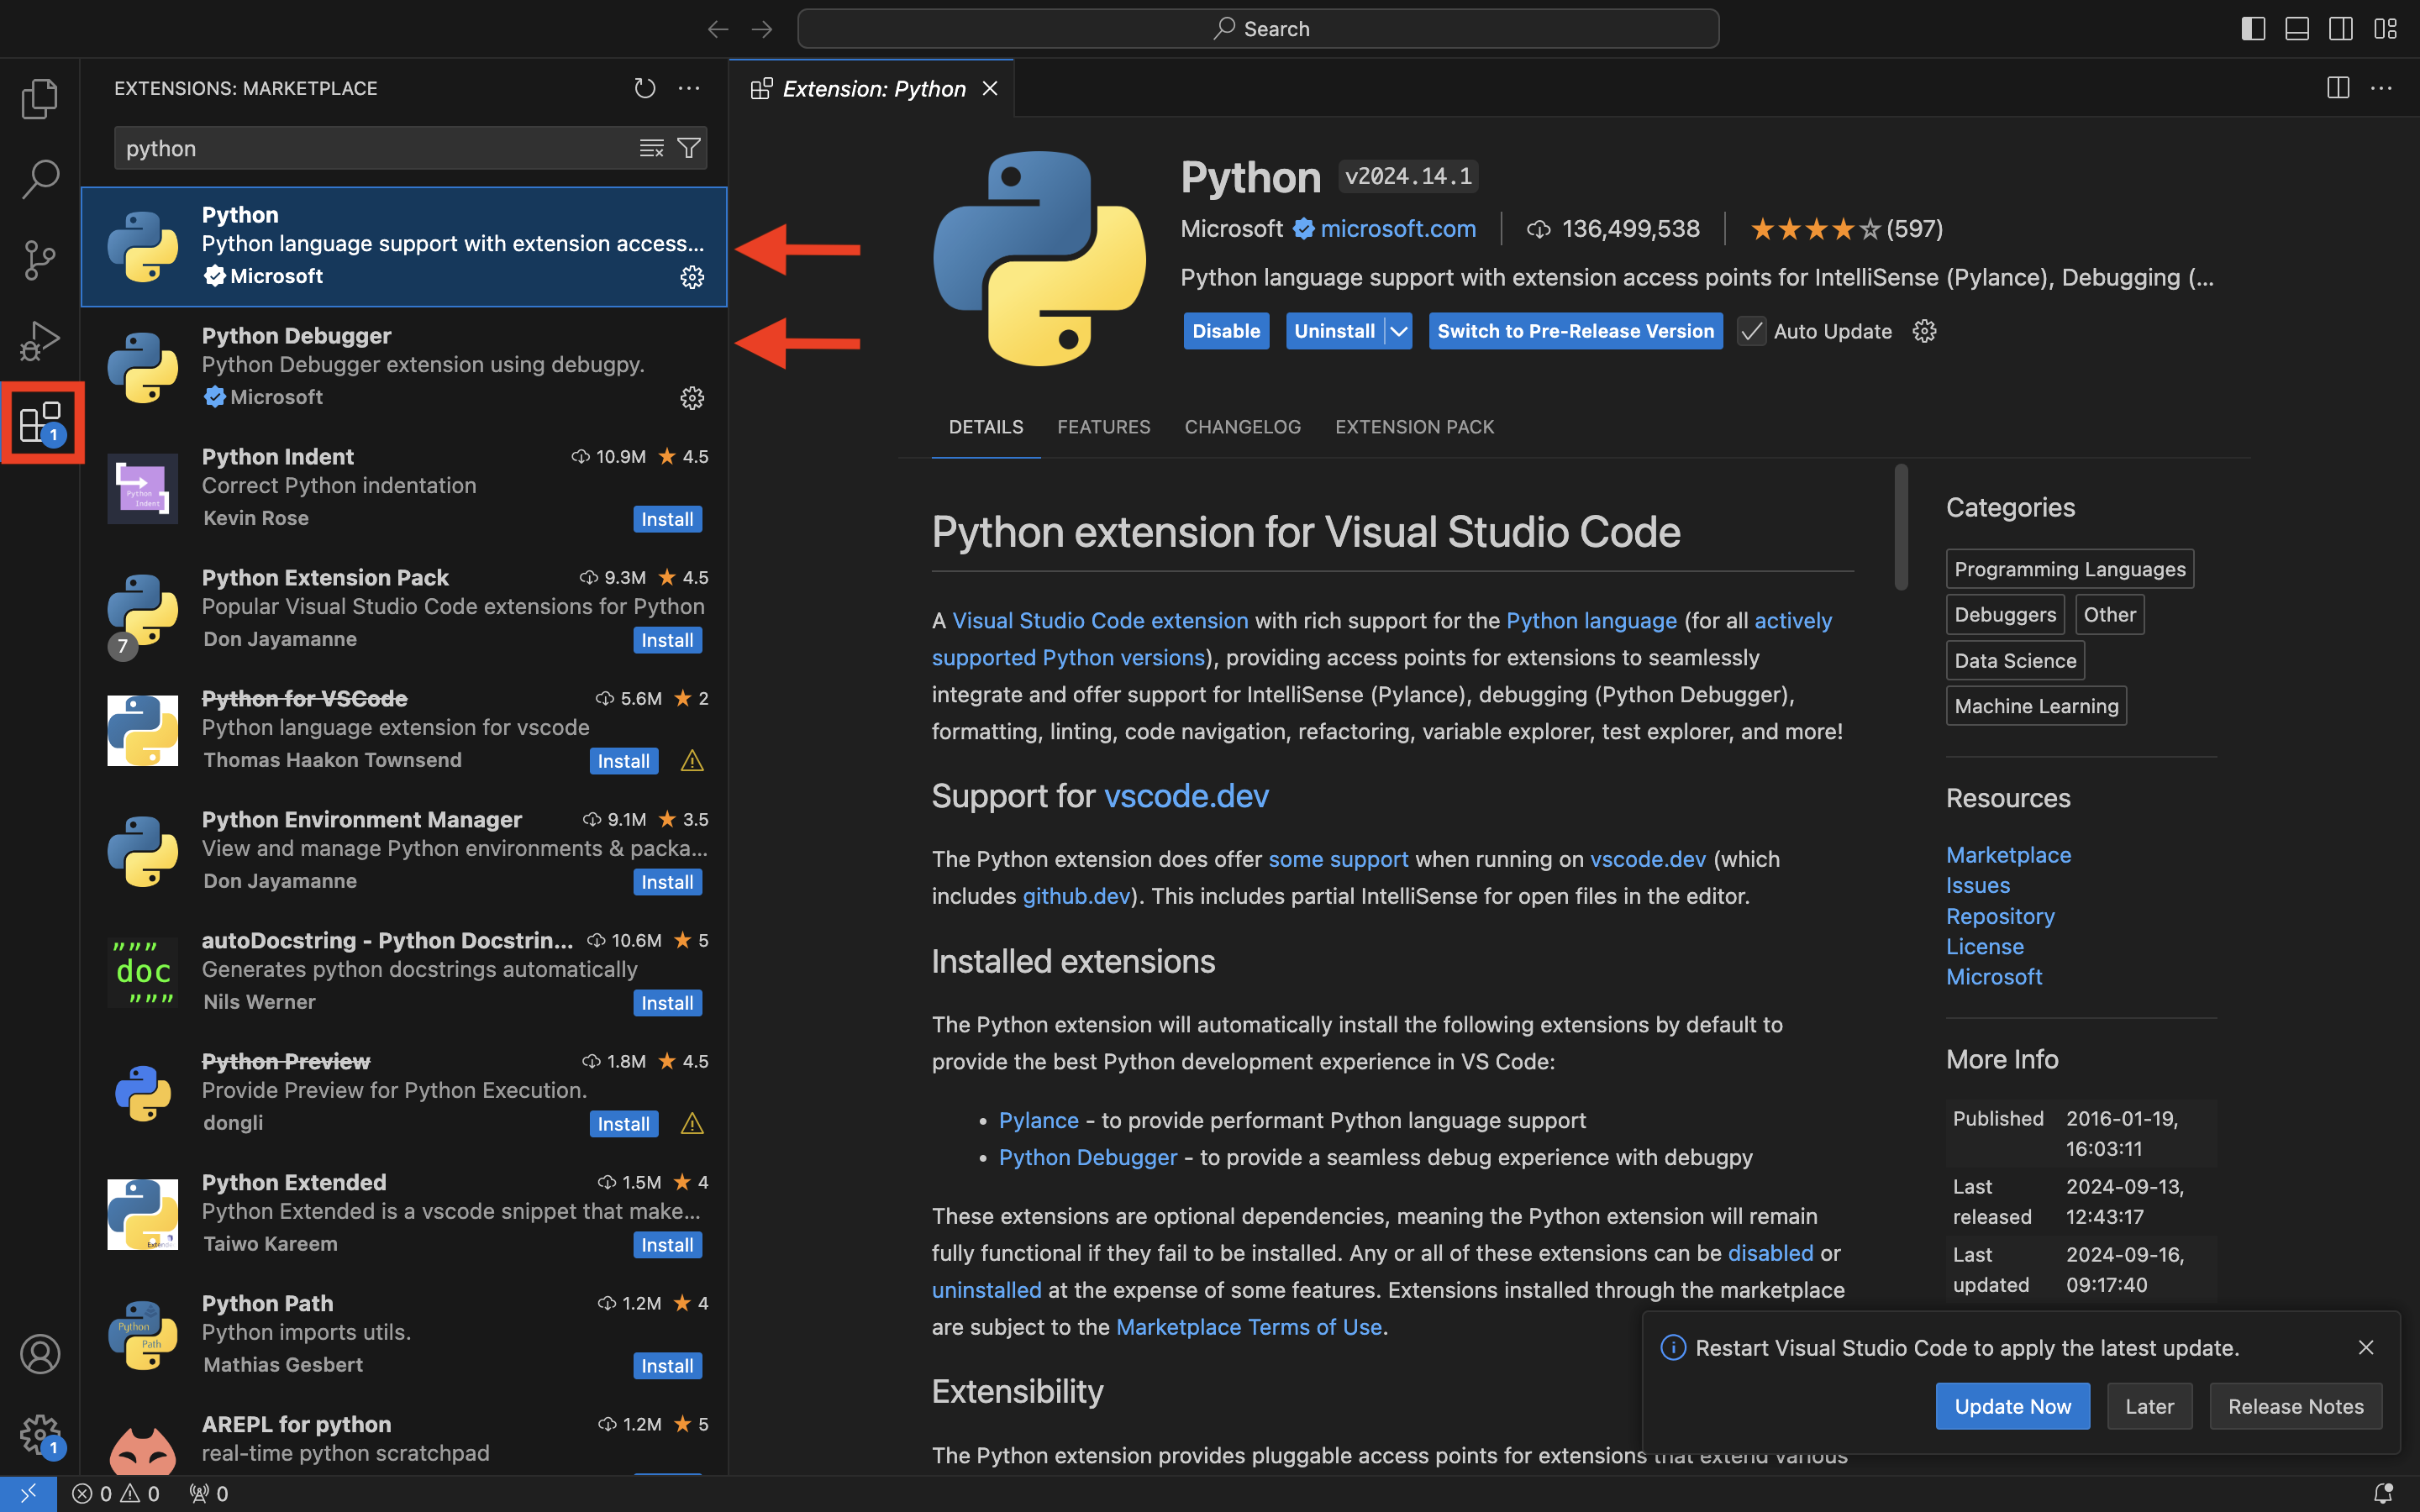Install Python Environment Manager extension
Image resolution: width=2420 pixels, height=1512 pixels.
point(667,882)
